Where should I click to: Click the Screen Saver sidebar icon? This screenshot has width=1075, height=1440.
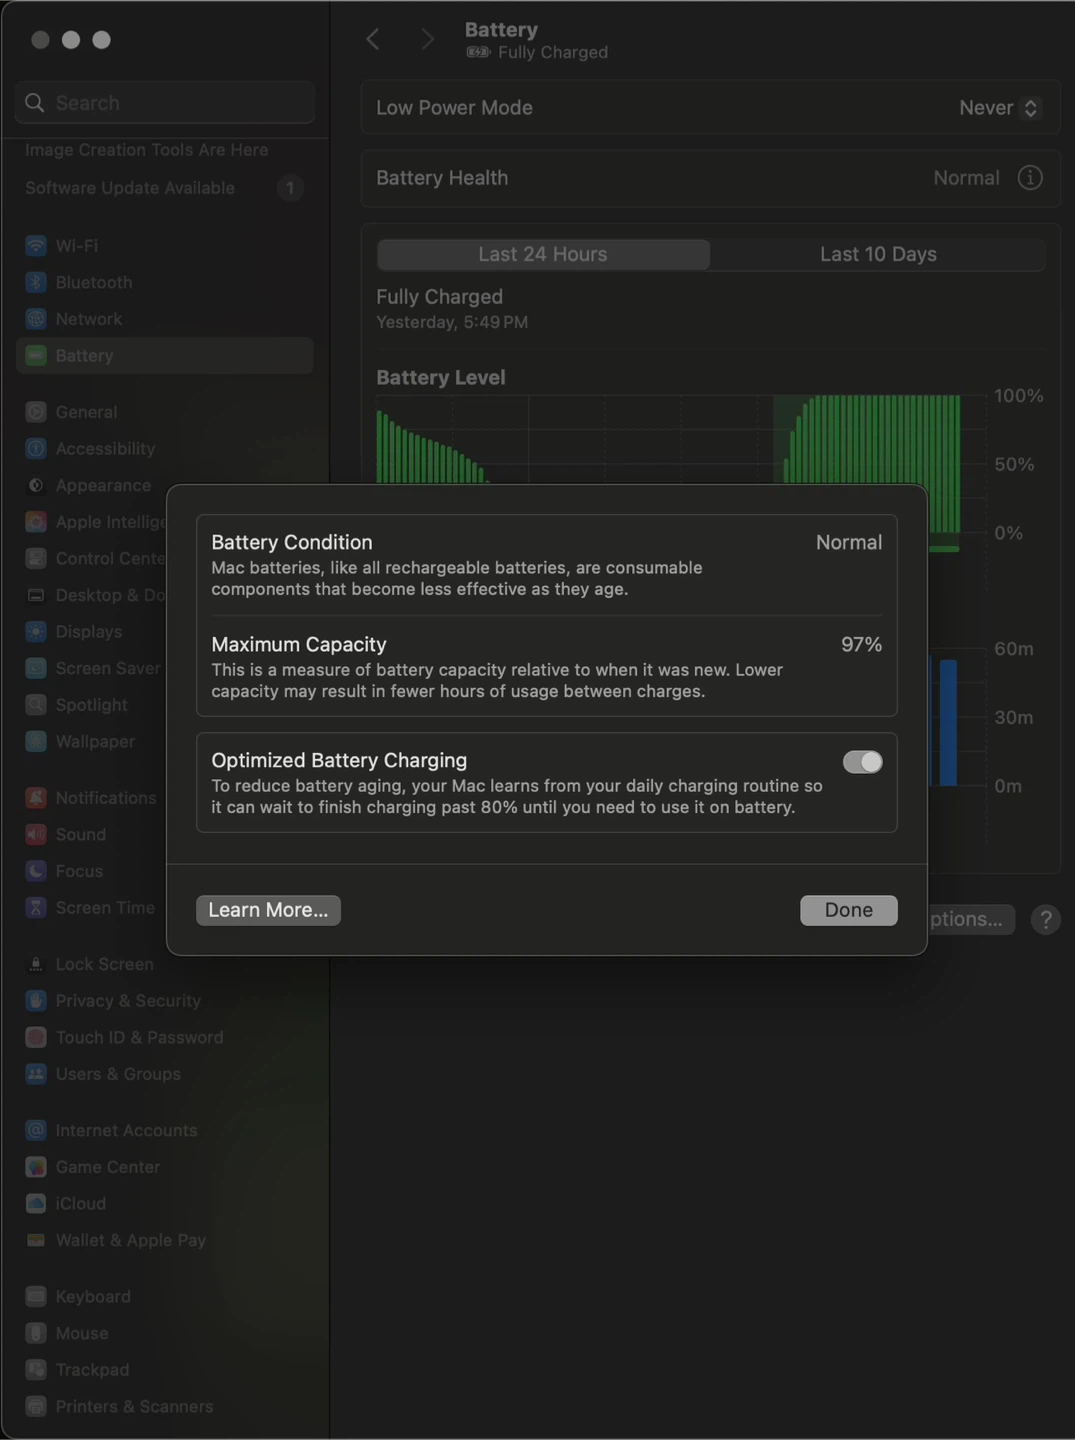(36, 668)
